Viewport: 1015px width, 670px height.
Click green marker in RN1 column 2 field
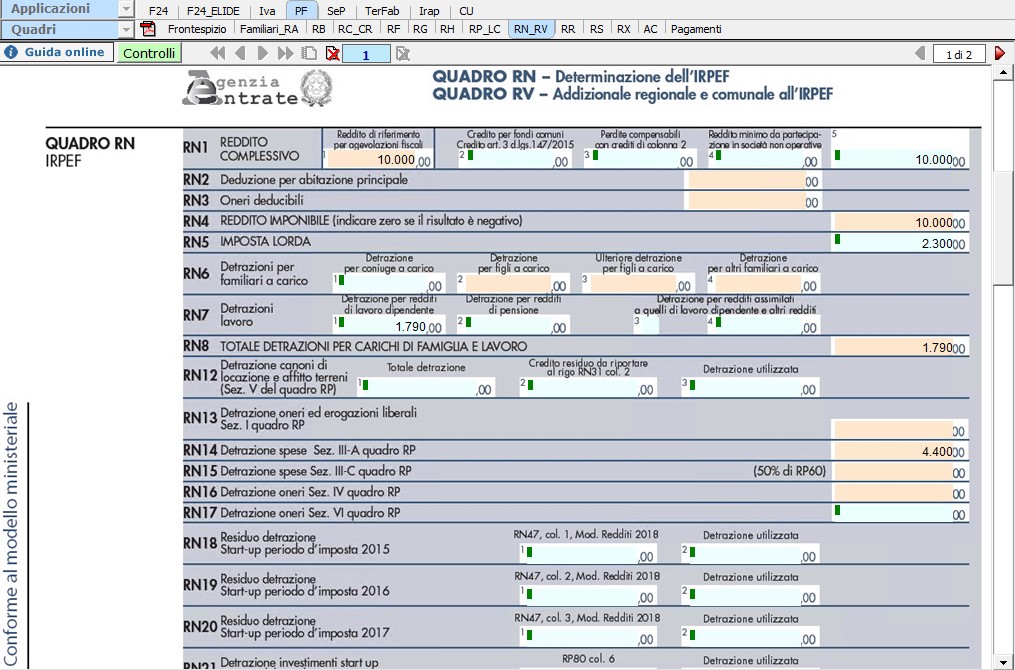coord(471,155)
